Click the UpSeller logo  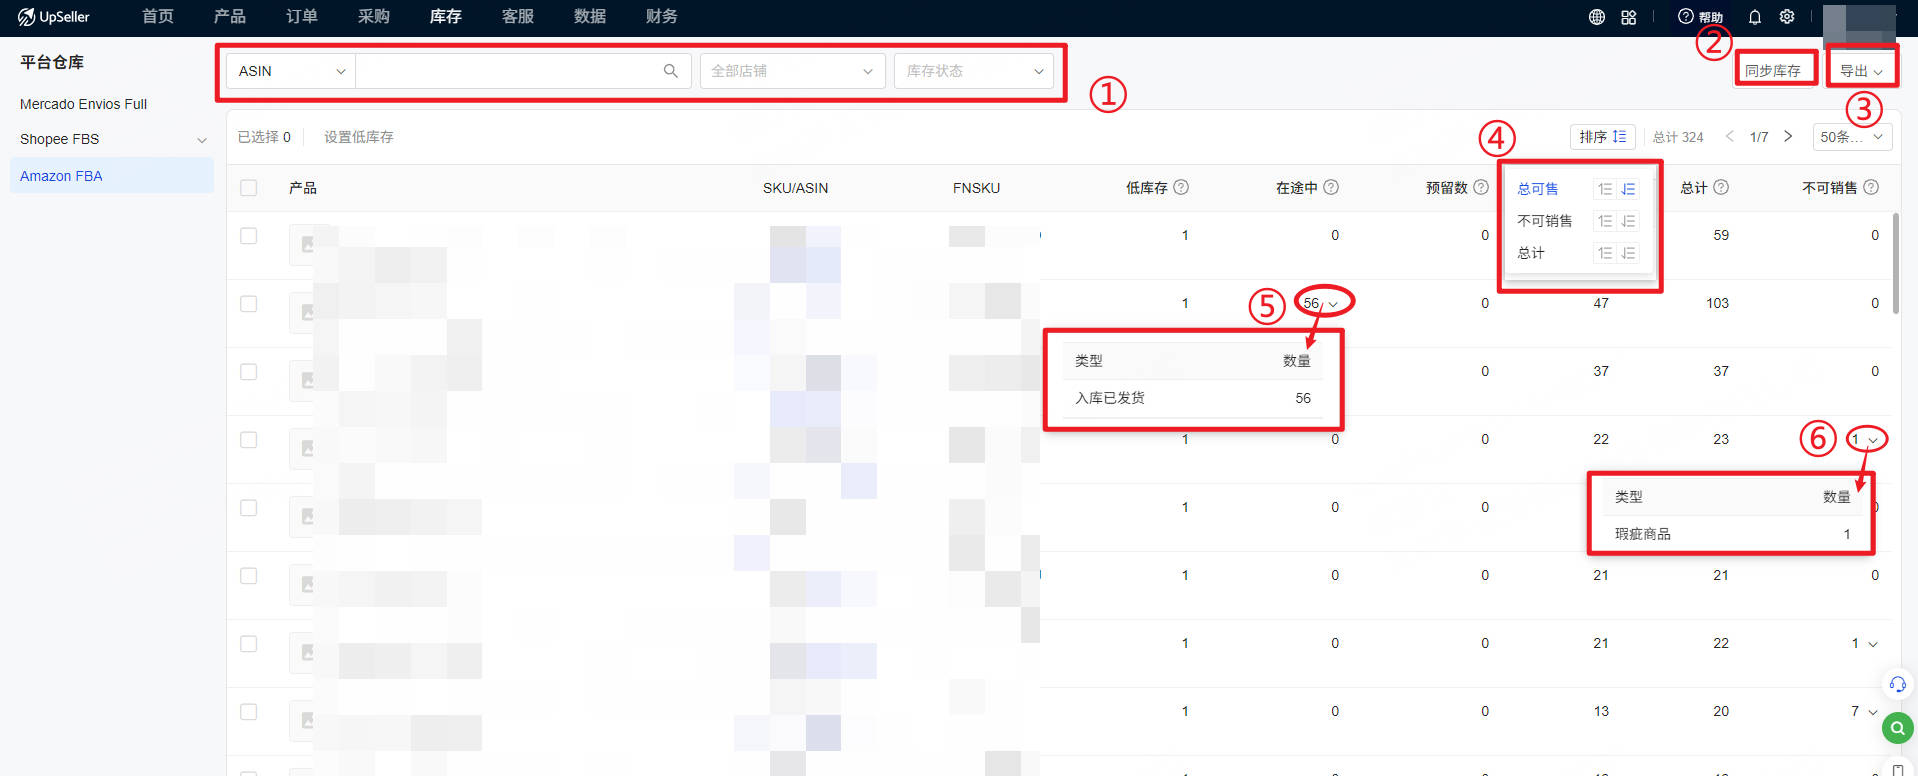53,17
